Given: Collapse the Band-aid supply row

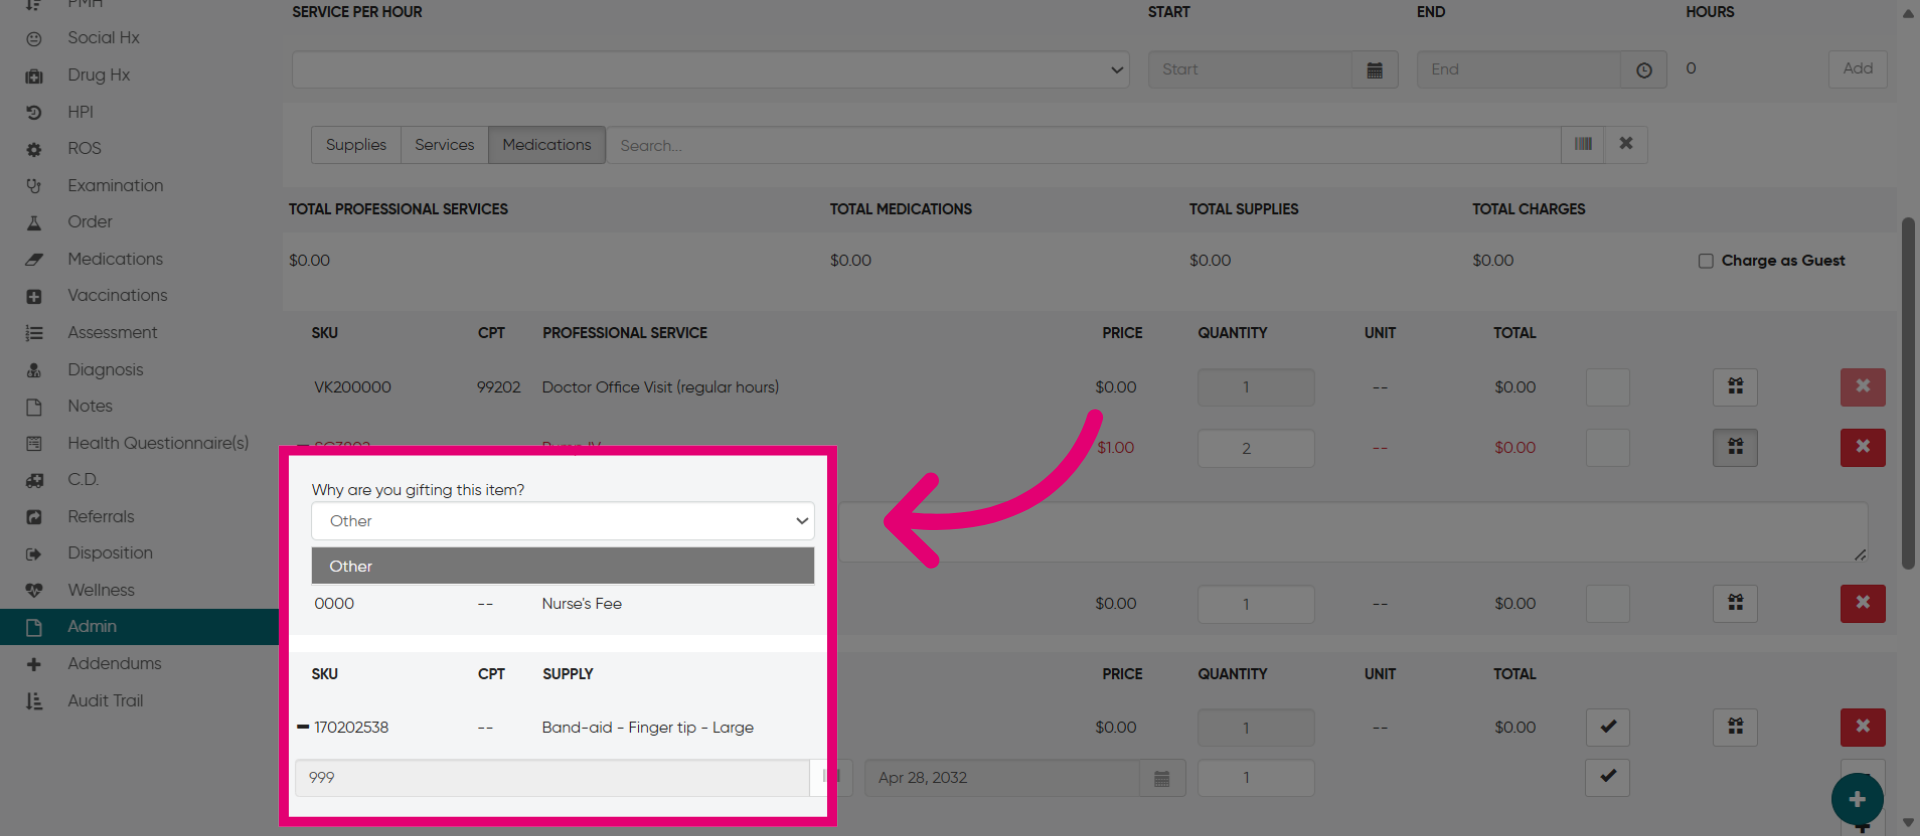Looking at the screenshot, I should (303, 727).
